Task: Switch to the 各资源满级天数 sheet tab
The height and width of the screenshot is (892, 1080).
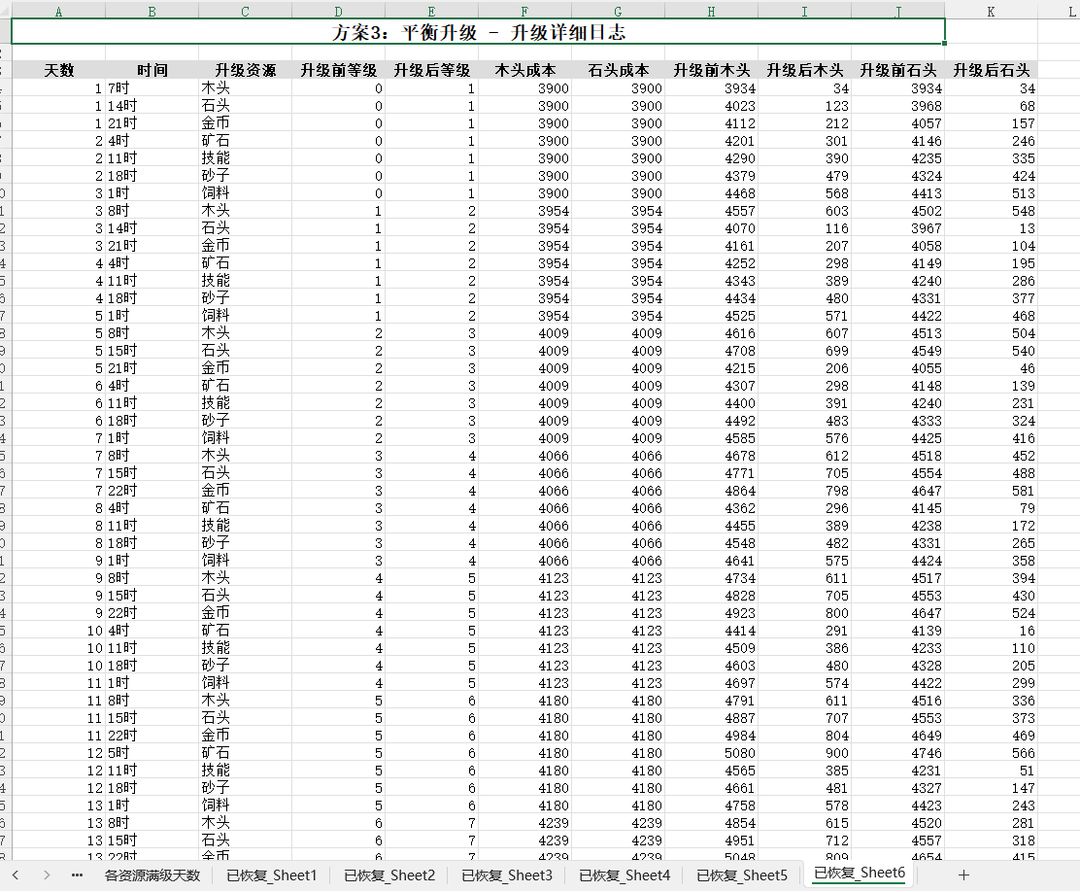Action: click(152, 875)
